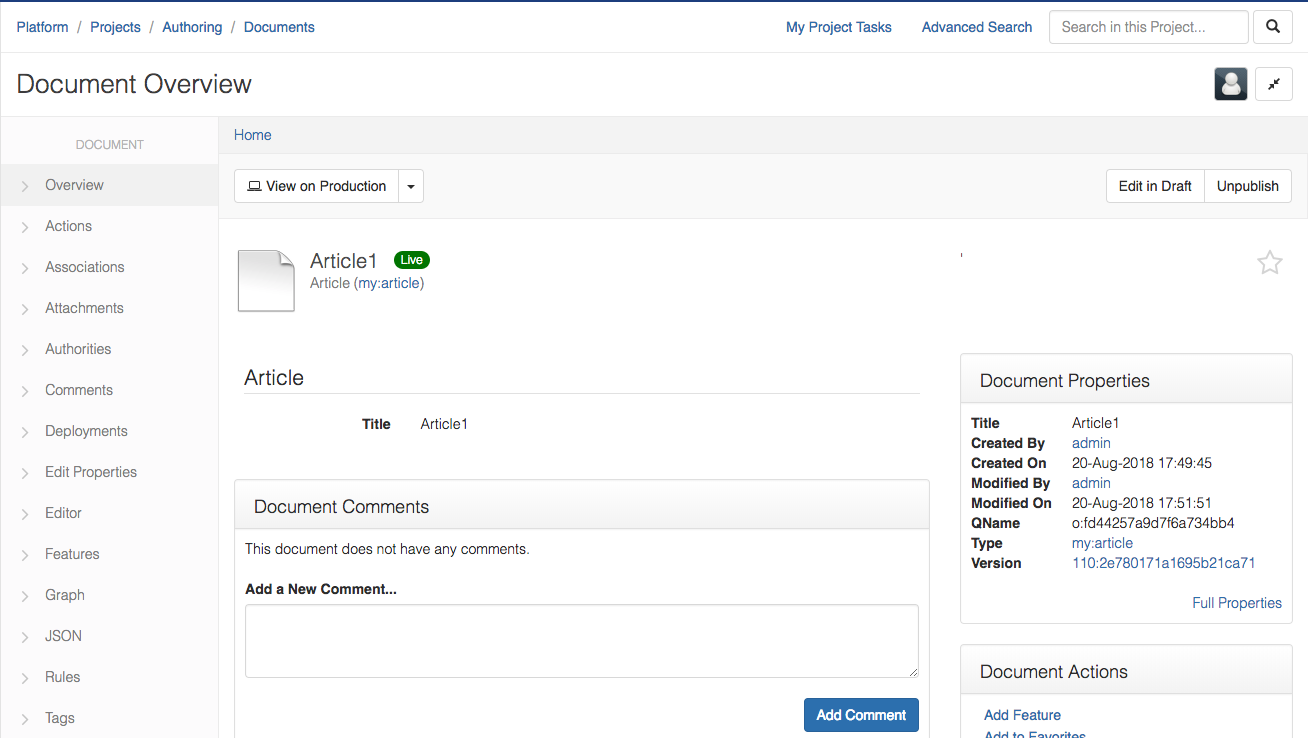Viewport: 1308px width, 738px height.
Task: Open Advanced Search link
Action: (x=976, y=27)
